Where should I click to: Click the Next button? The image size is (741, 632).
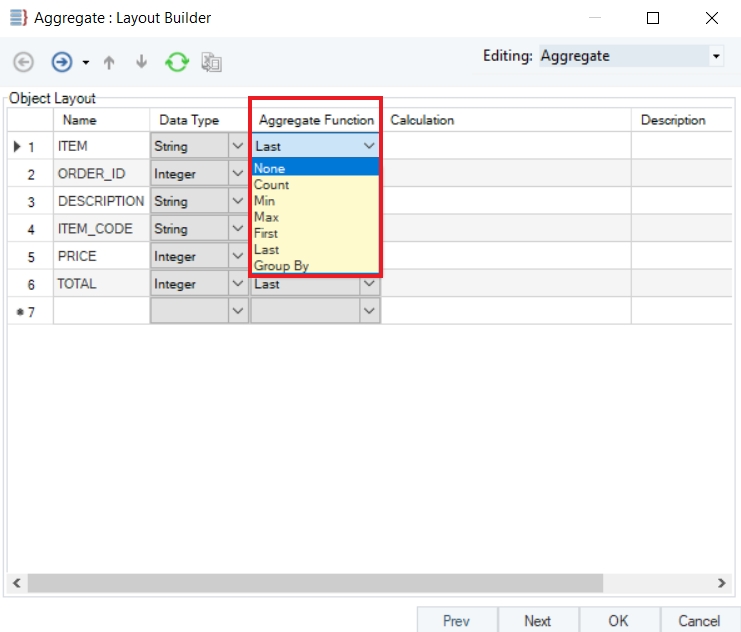point(537,621)
